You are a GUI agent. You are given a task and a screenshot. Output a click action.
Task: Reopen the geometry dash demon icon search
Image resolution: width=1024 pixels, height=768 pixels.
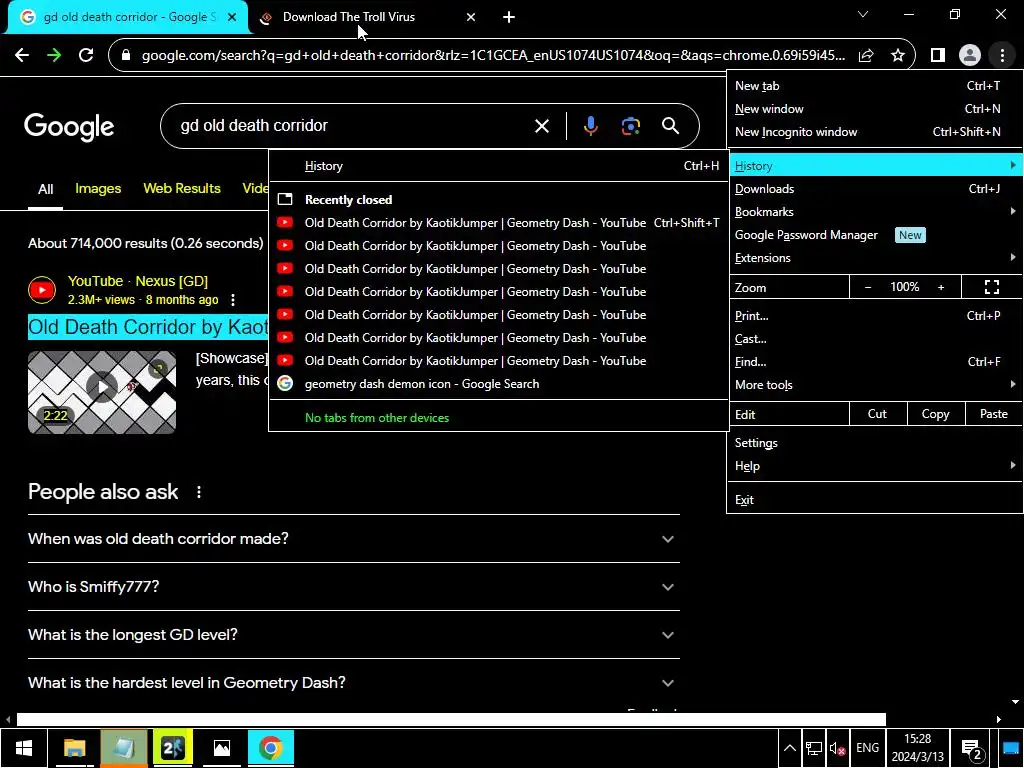499,384
